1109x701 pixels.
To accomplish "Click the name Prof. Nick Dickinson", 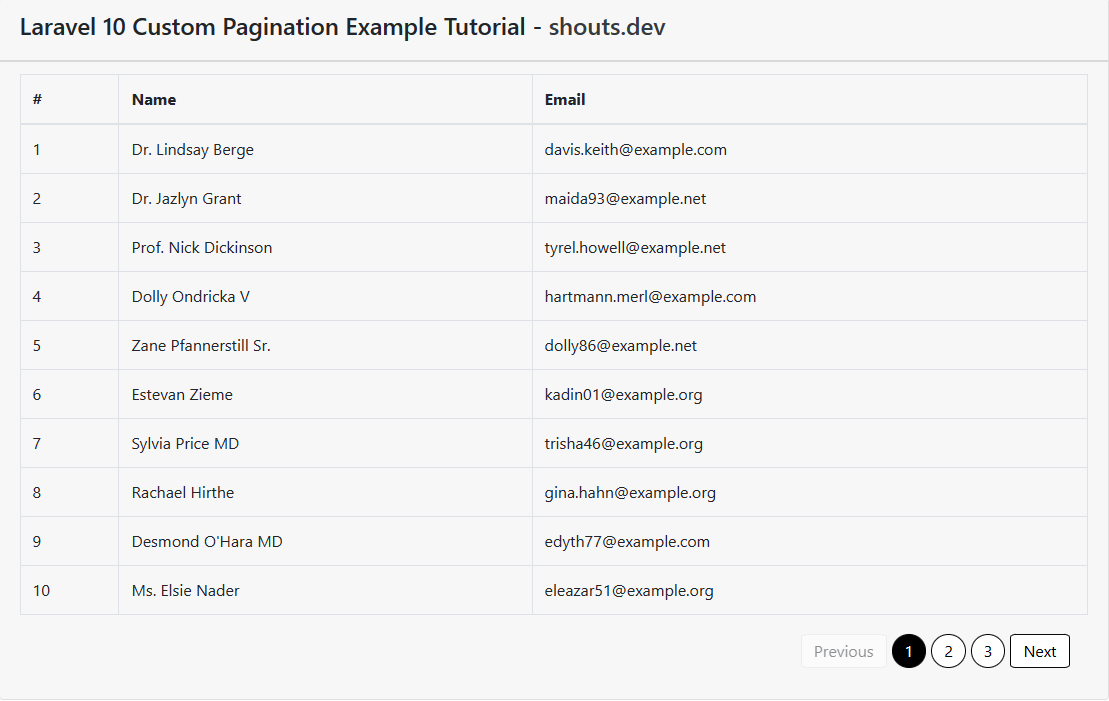I will coord(202,248).
